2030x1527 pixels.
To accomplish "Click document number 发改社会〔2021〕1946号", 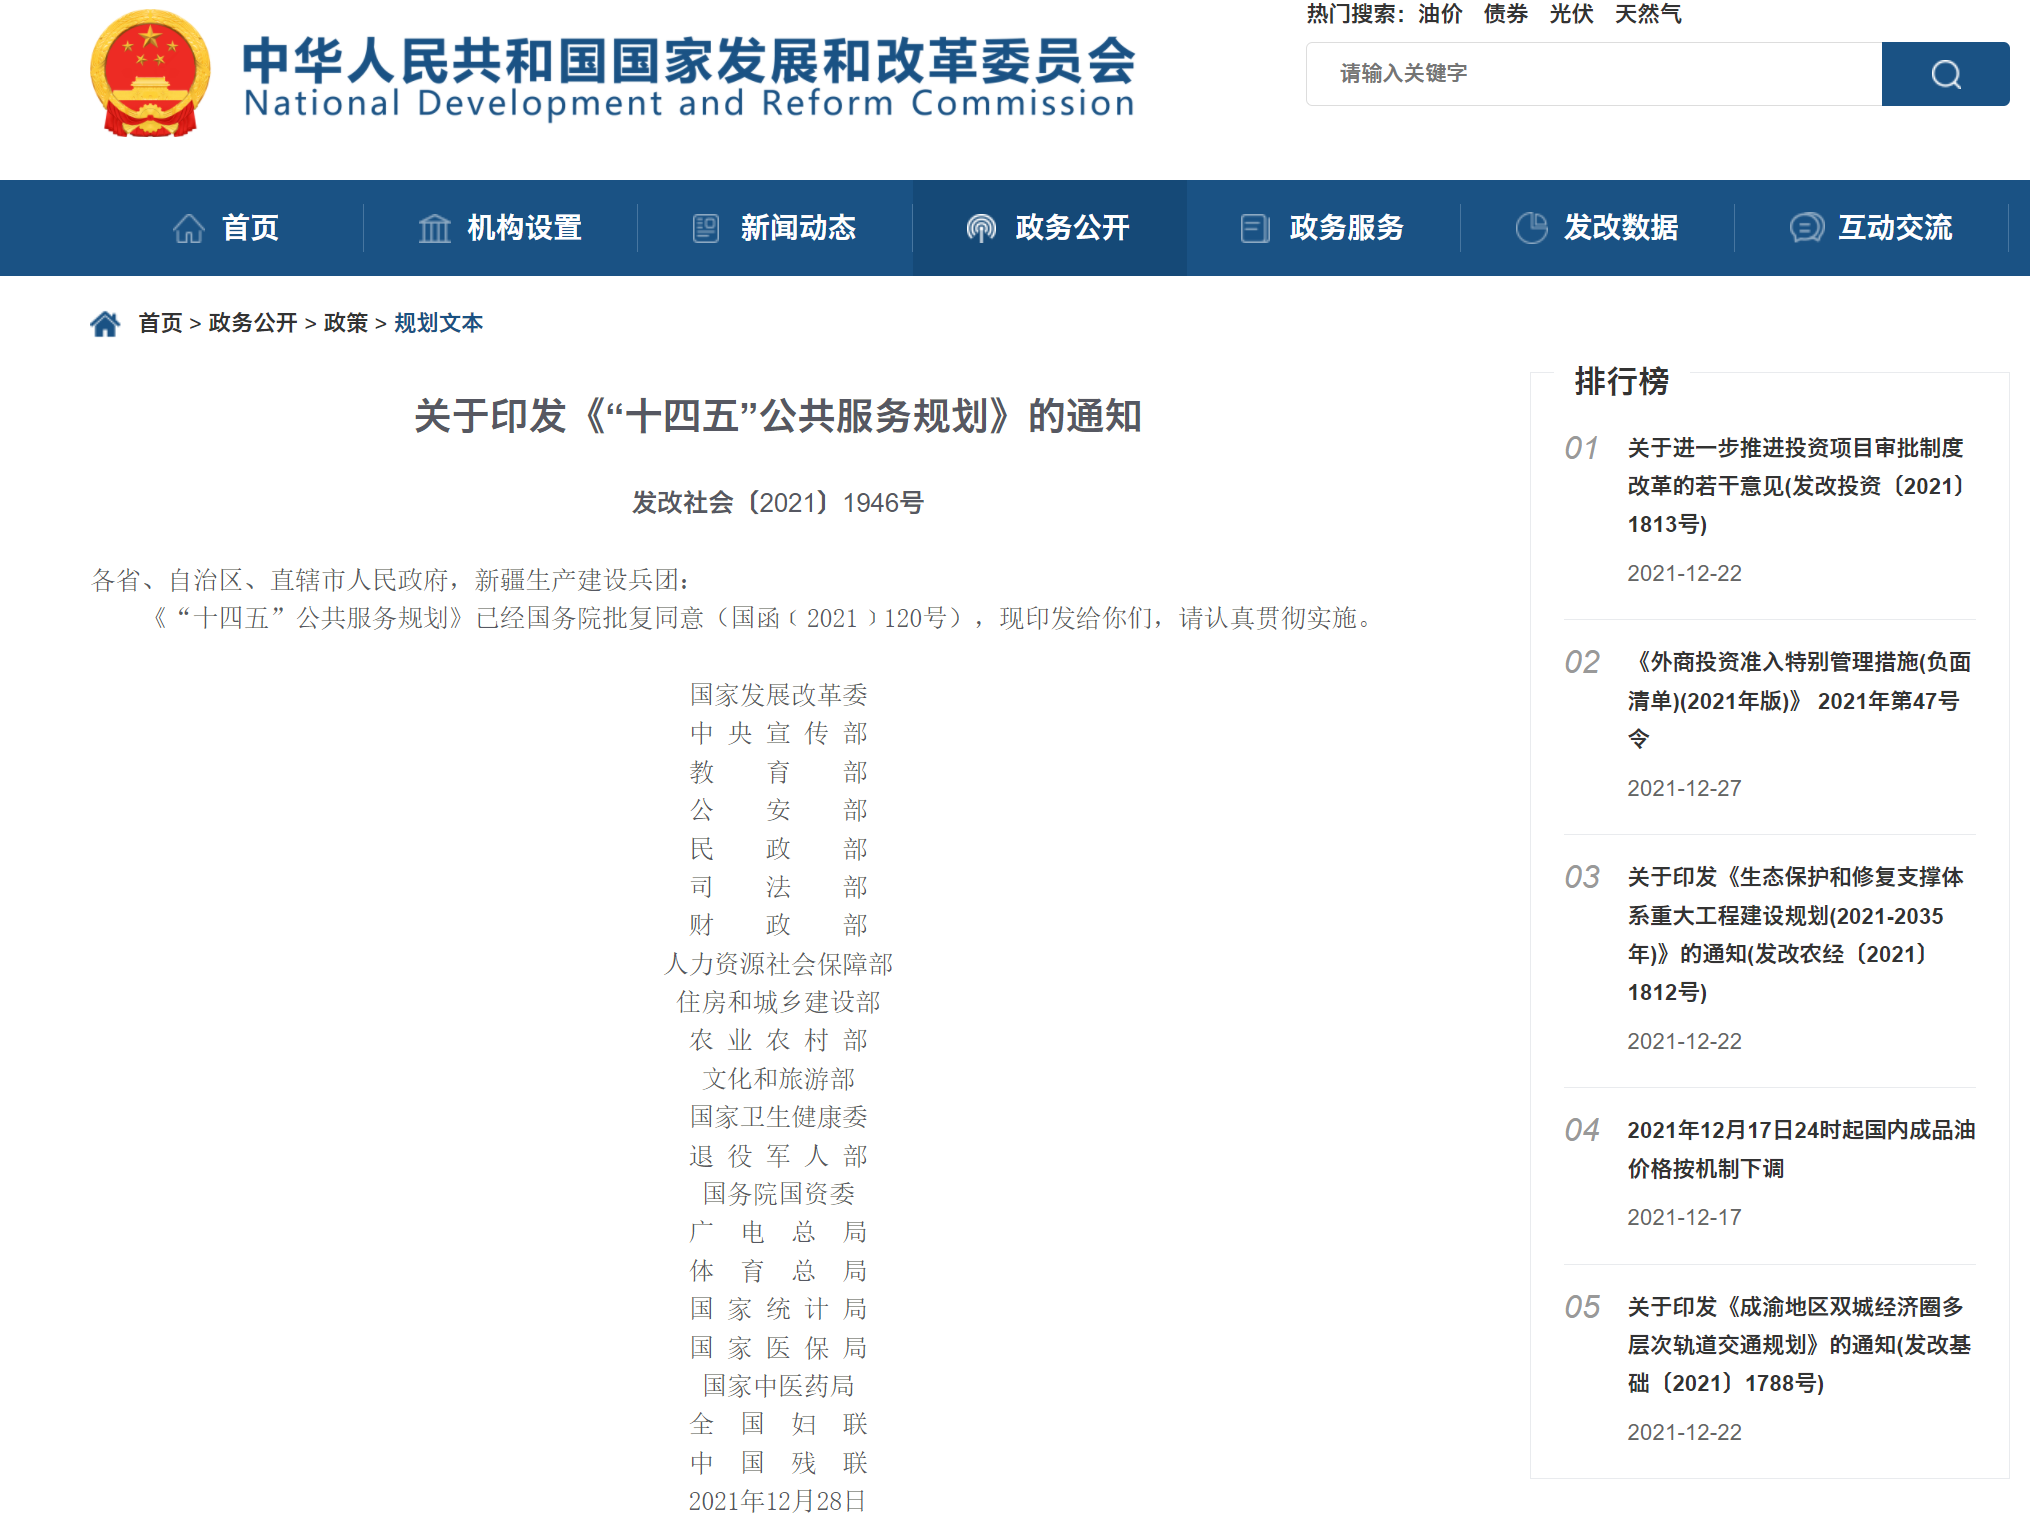I will pyautogui.click(x=778, y=502).
